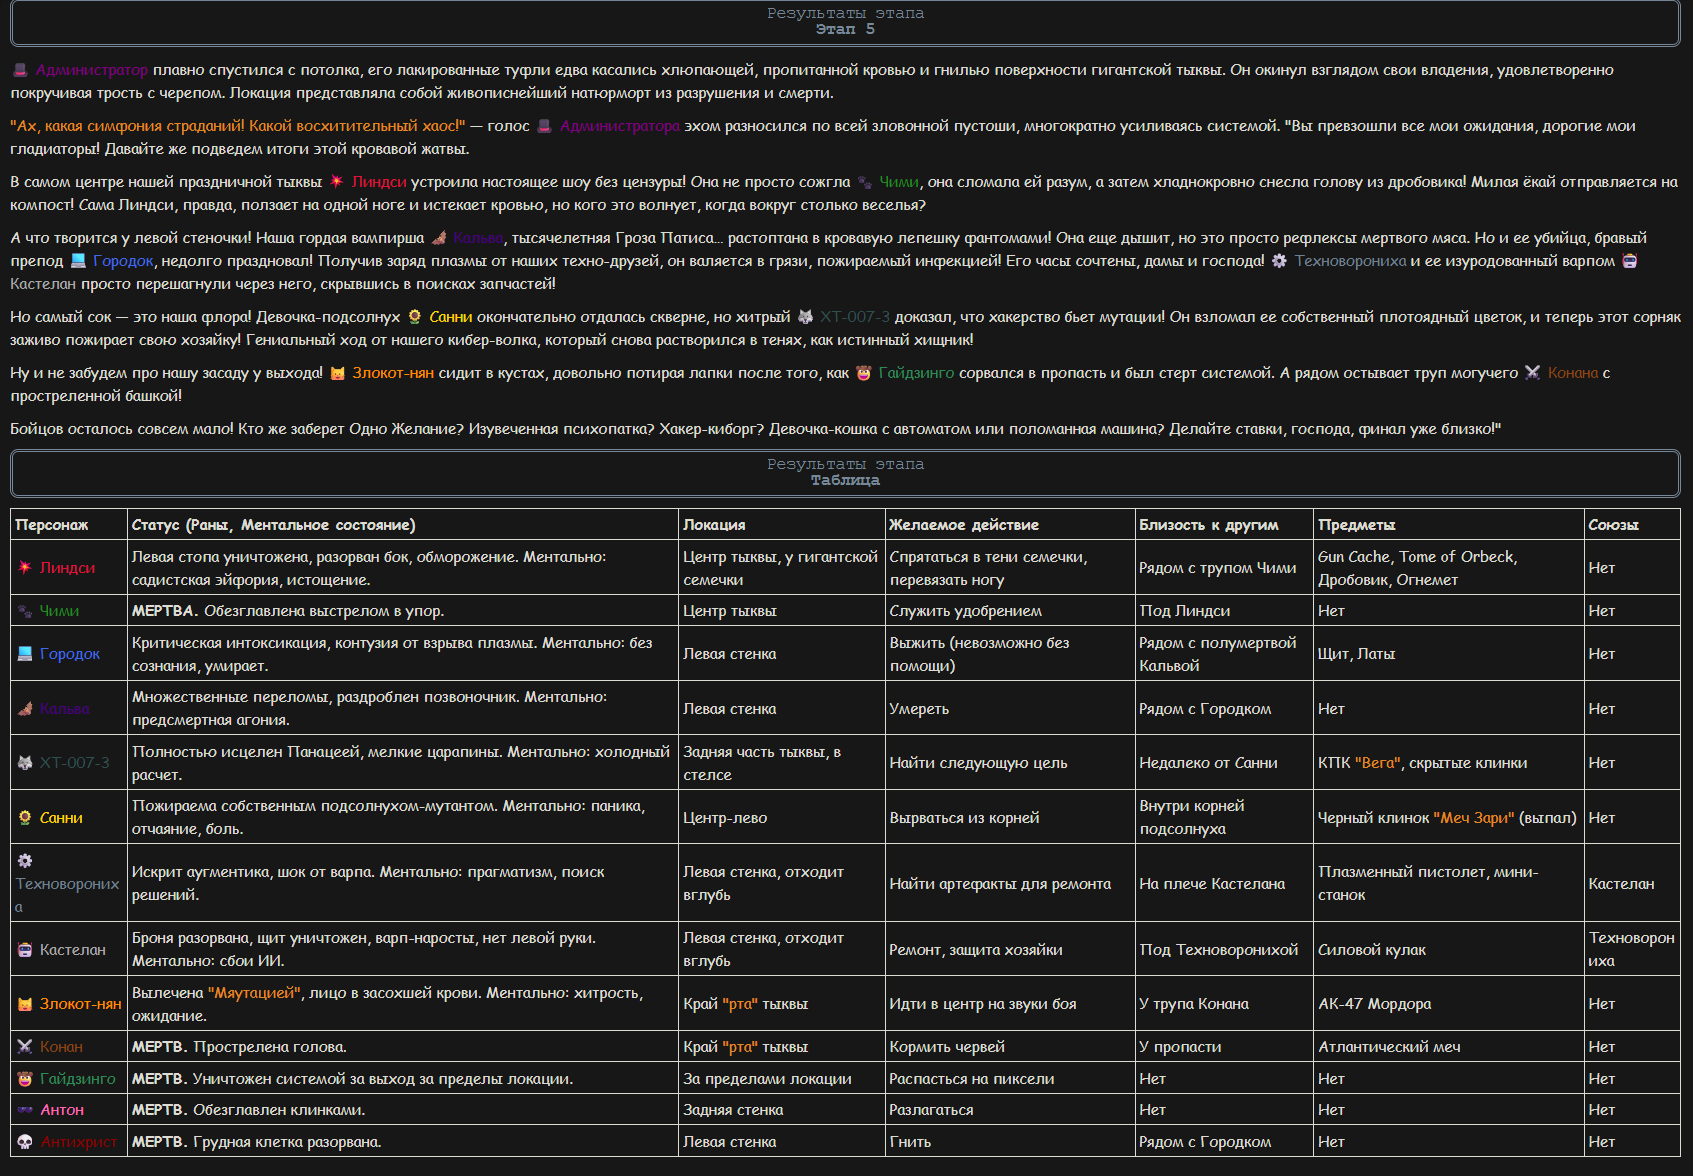Click the Союзы column header
This screenshot has width=1693, height=1176.
tap(1613, 525)
